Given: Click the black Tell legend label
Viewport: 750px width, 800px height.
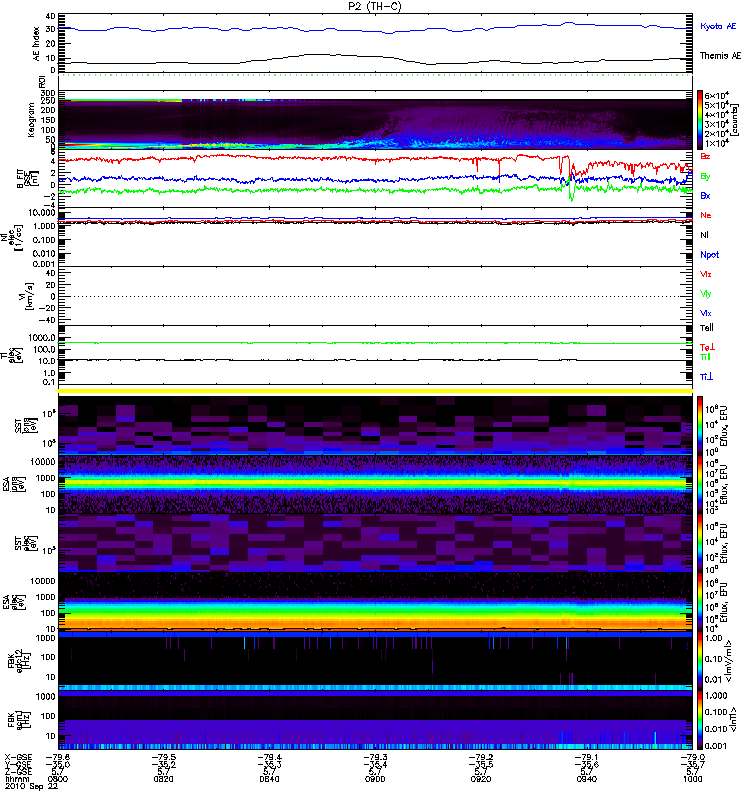Looking at the screenshot, I should click(707, 328).
